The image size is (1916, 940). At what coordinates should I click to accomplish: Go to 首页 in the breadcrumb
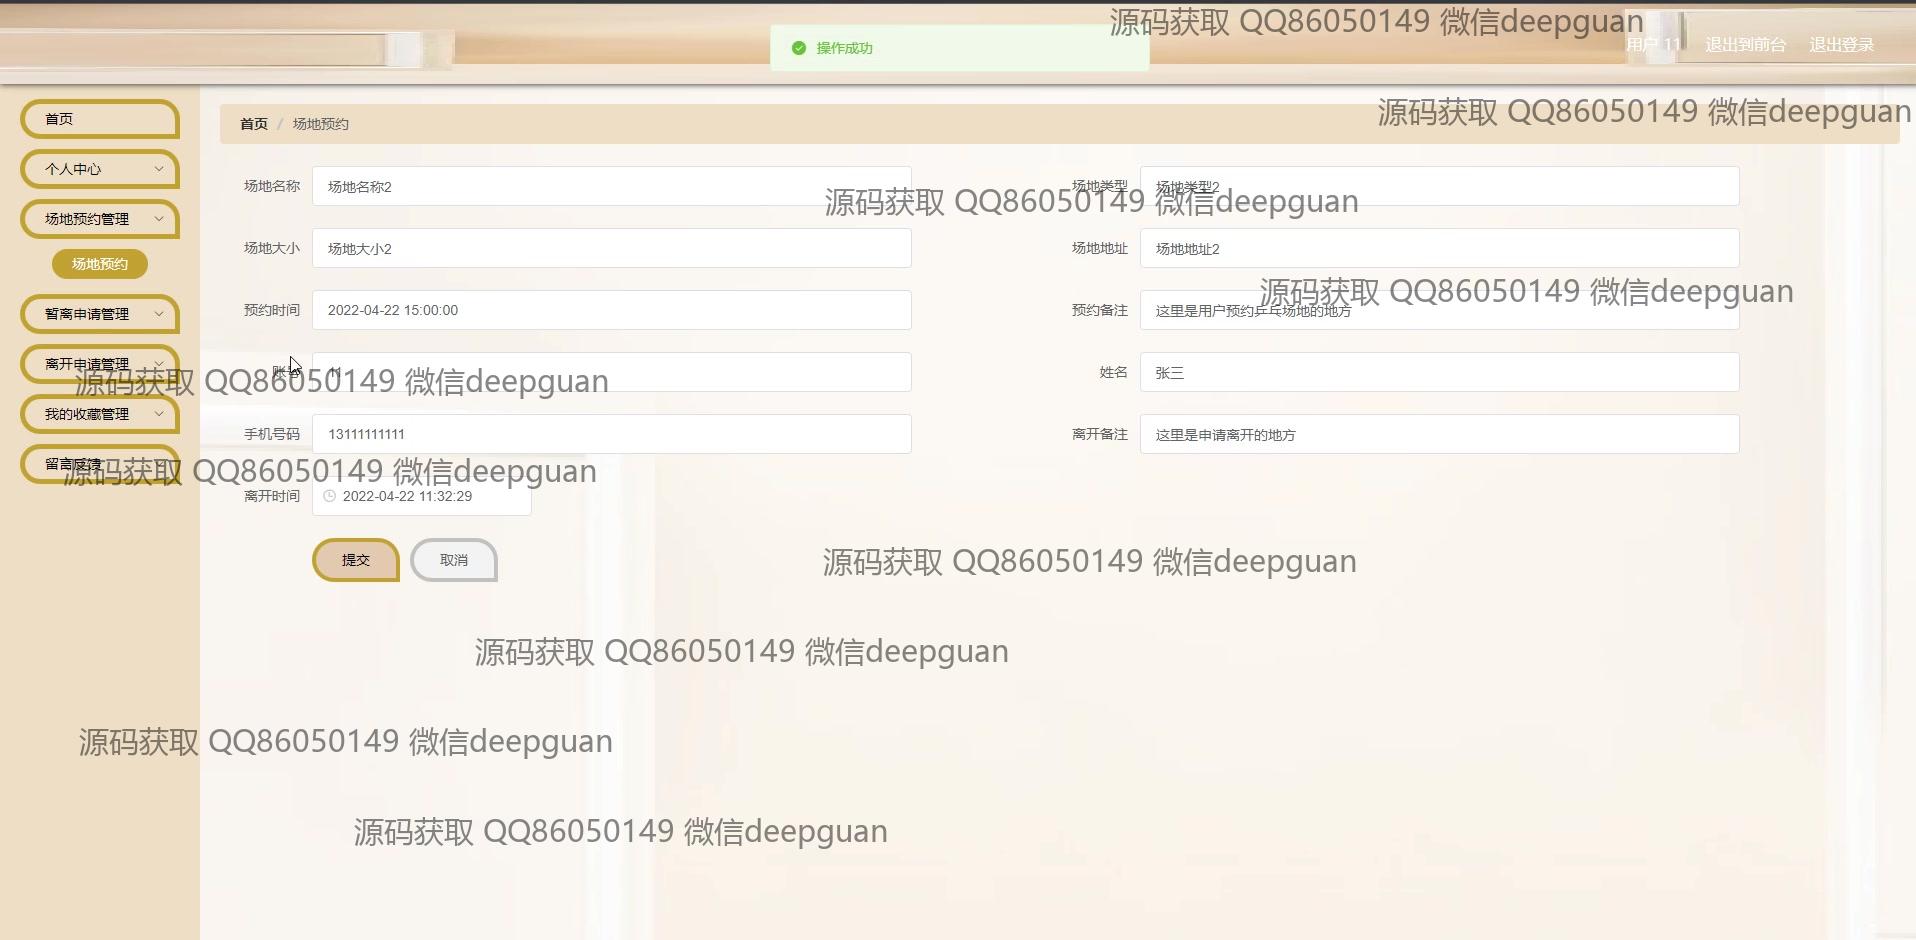(x=254, y=124)
